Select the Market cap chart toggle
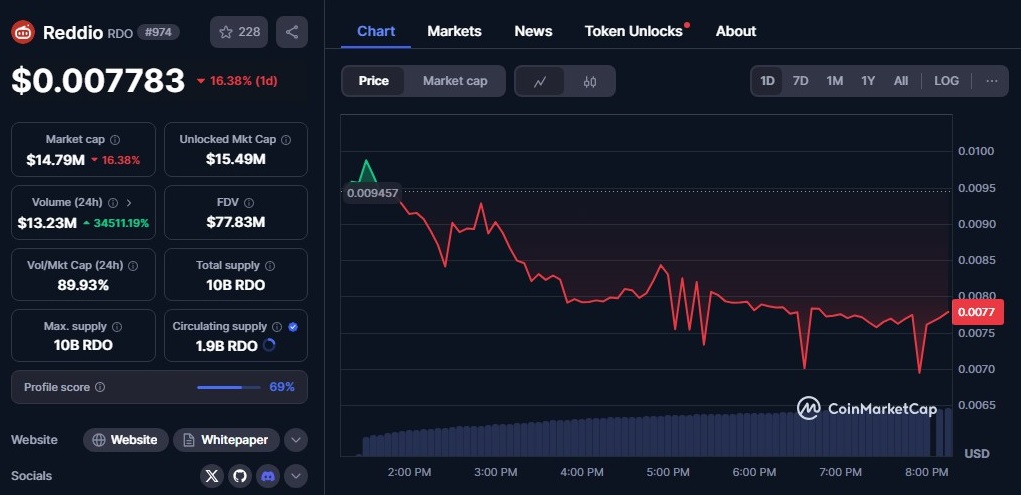 [x=455, y=81]
